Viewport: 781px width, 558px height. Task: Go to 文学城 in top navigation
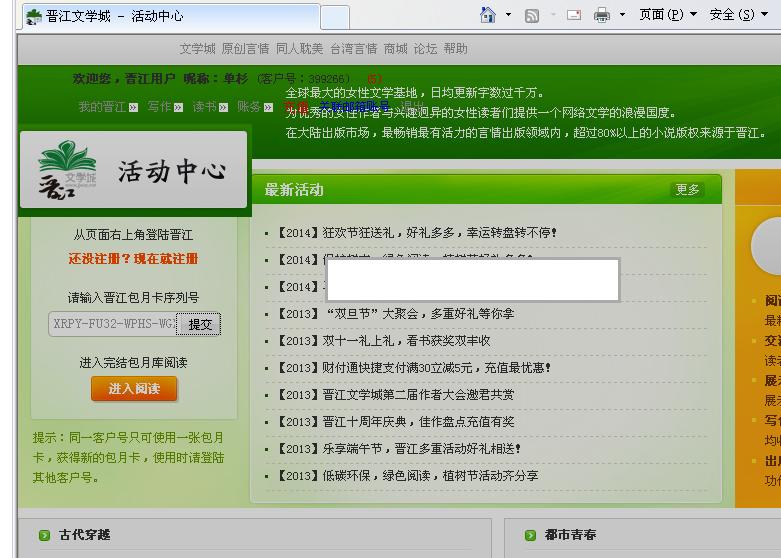pyautogui.click(x=197, y=49)
